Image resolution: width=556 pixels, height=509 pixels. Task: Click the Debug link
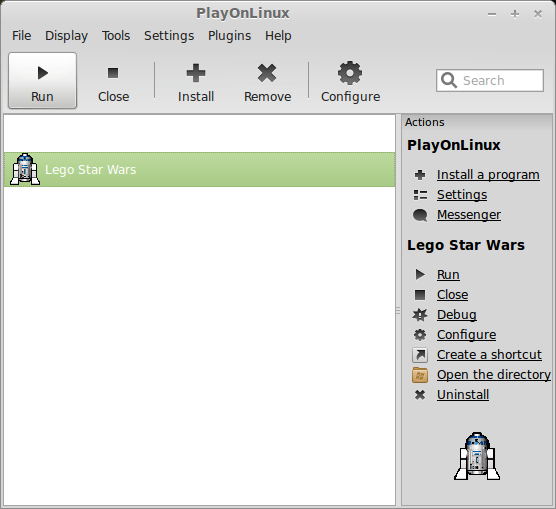tap(456, 315)
